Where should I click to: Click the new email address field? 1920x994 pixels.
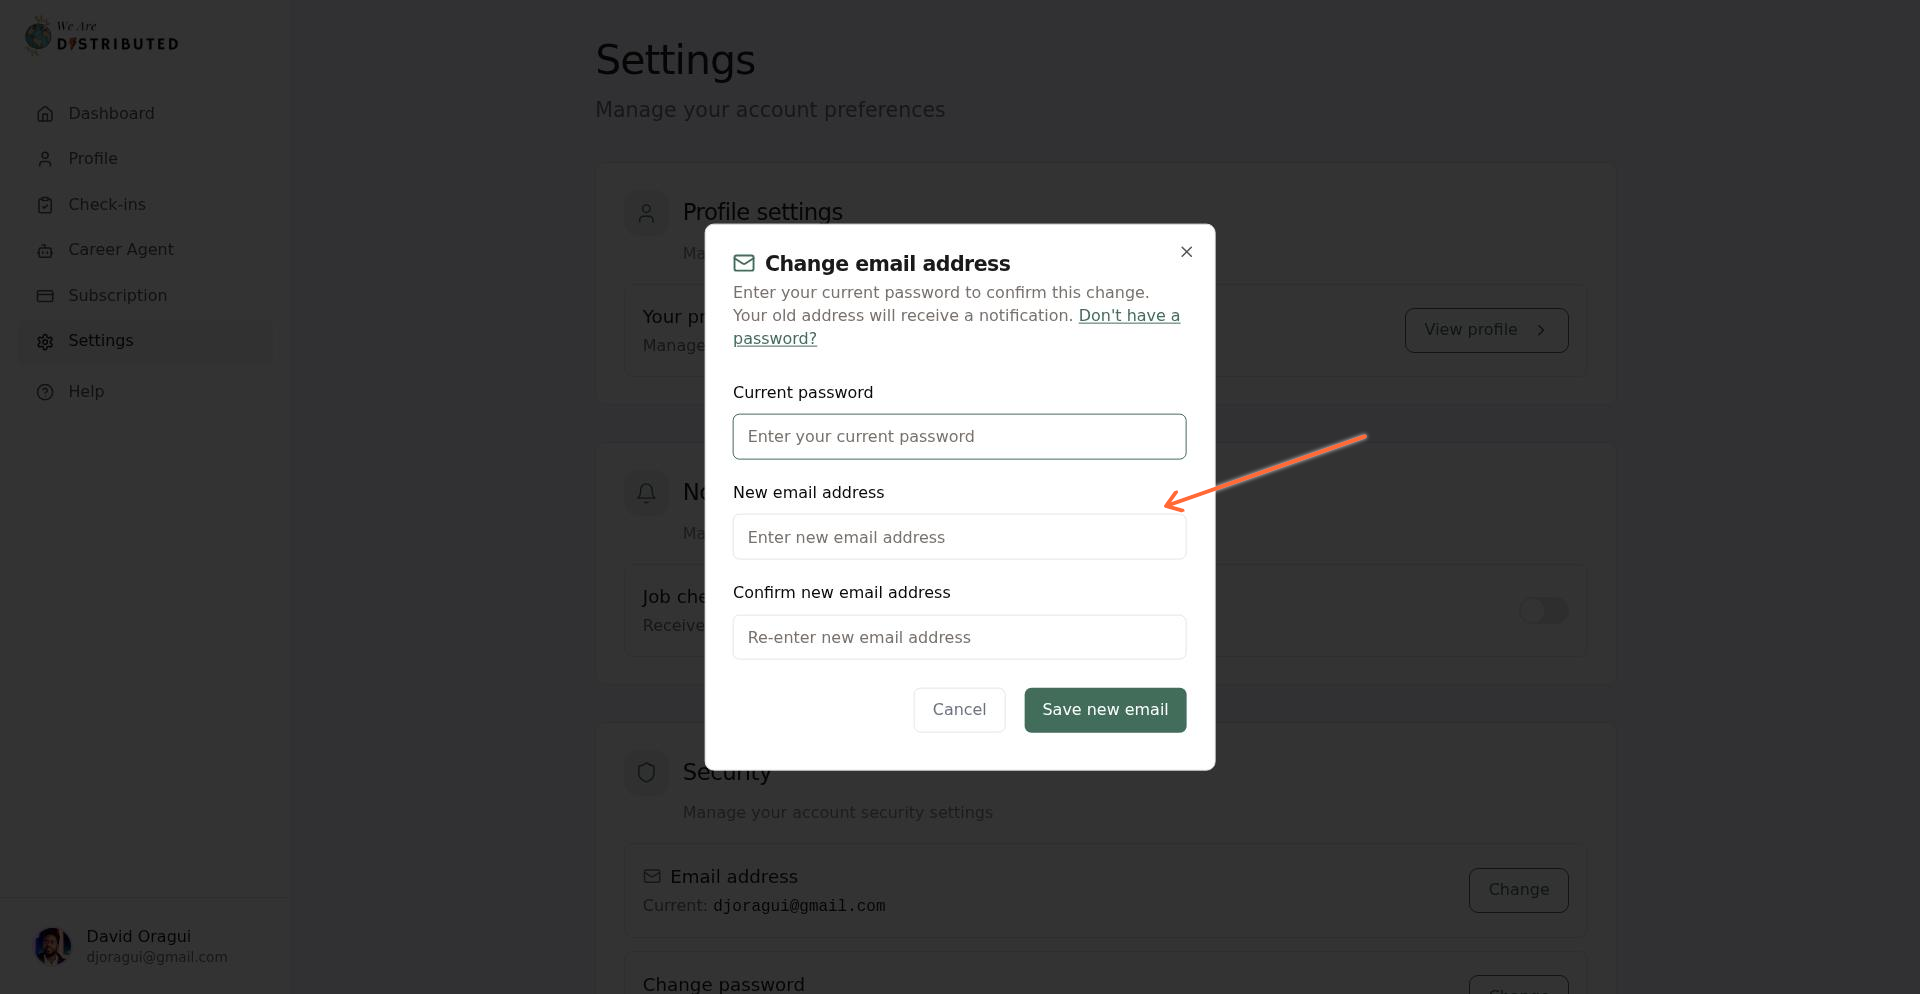[959, 537]
